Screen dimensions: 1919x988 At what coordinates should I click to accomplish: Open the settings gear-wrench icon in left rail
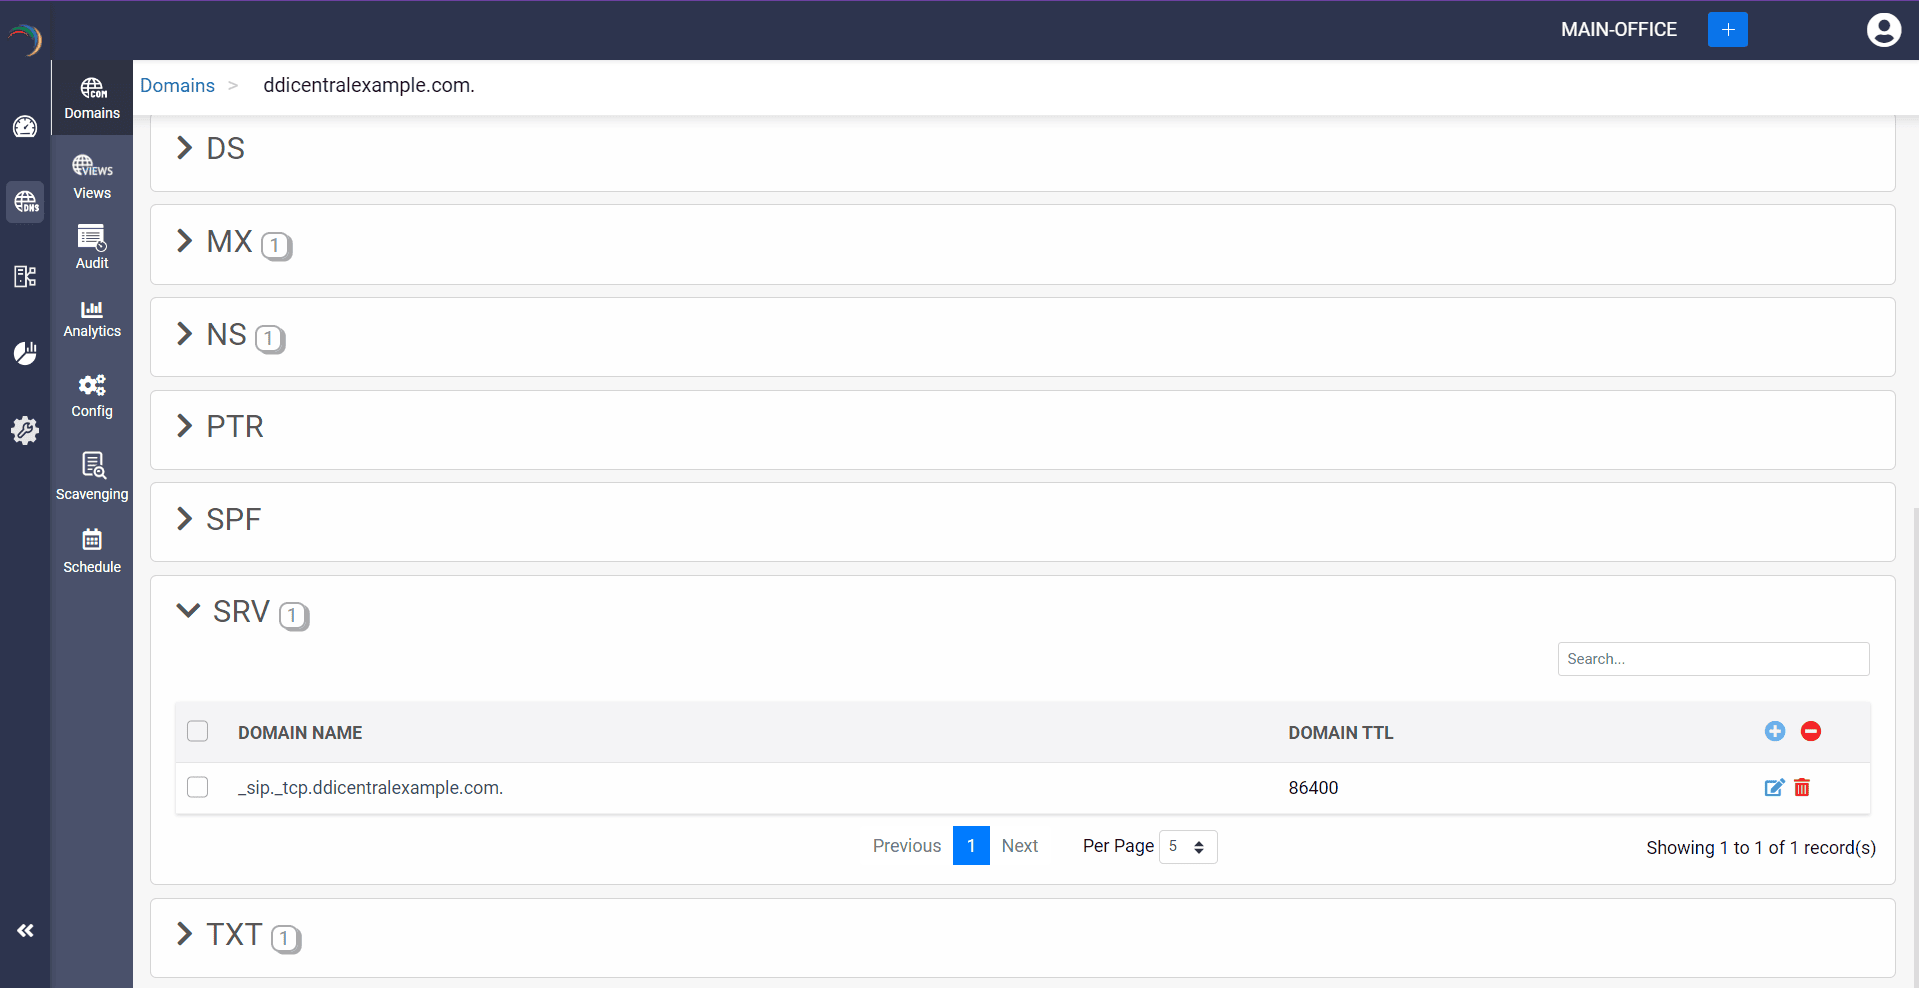pos(25,430)
